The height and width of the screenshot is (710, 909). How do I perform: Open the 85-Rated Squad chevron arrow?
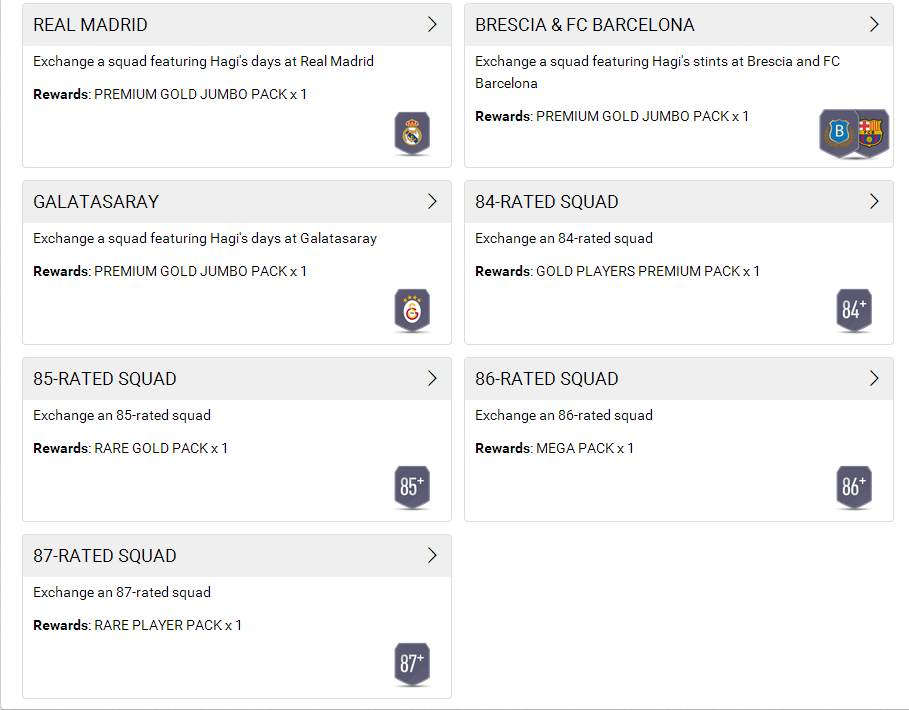[x=432, y=379]
